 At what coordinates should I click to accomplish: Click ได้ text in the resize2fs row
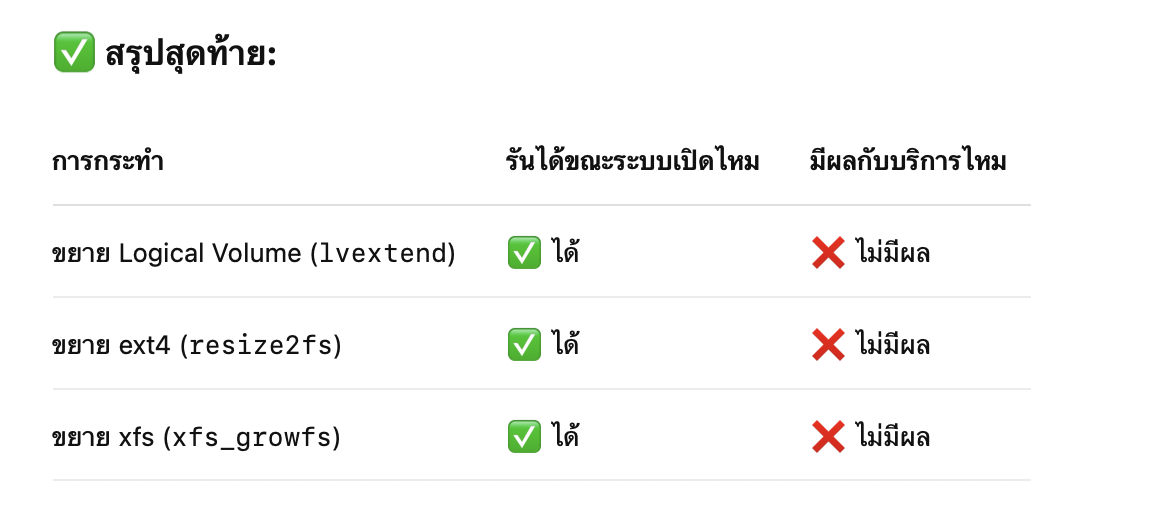(566, 344)
